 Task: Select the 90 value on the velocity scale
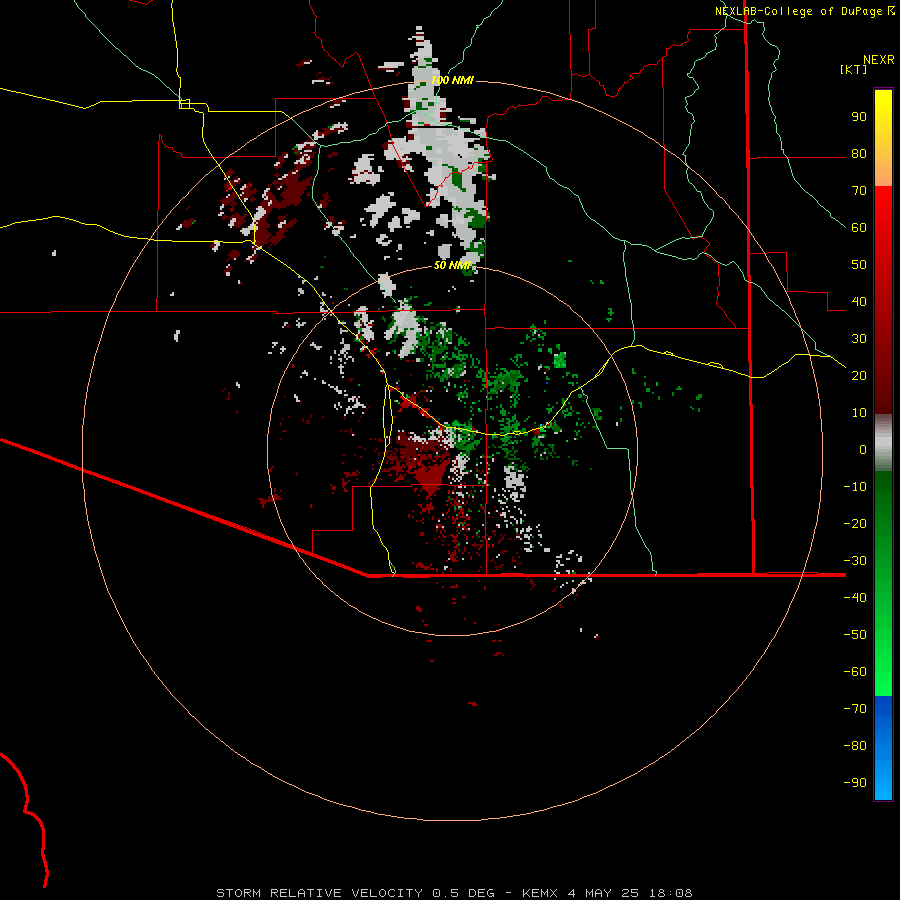(859, 117)
